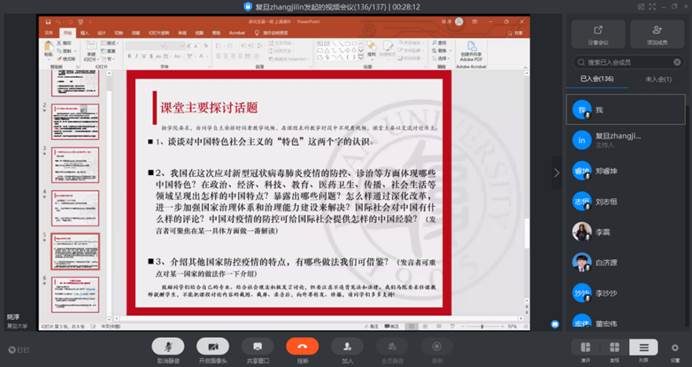
Task: Turn on the camera button
Action: pos(213,347)
